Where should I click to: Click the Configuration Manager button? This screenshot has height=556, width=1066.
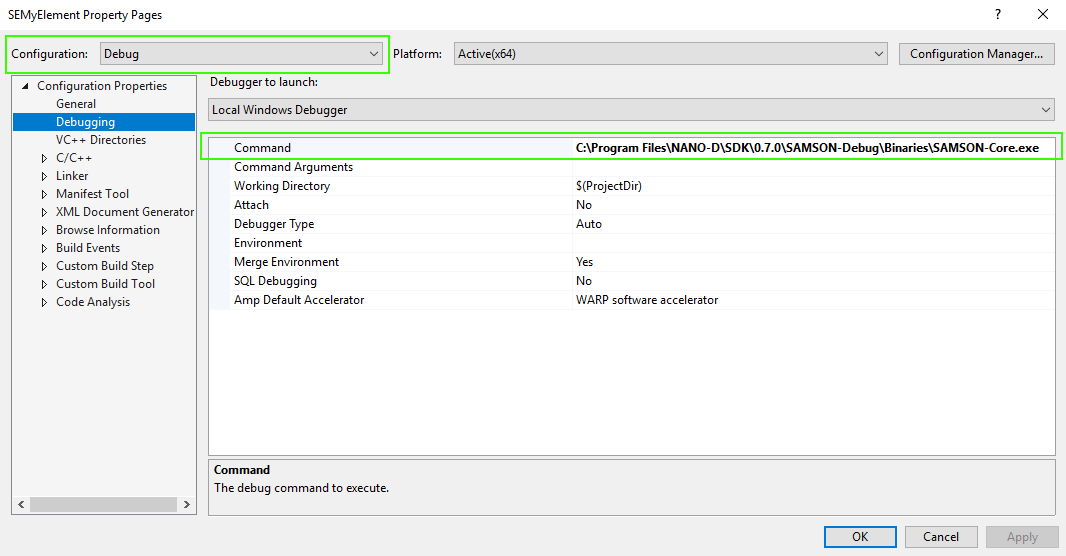point(977,54)
